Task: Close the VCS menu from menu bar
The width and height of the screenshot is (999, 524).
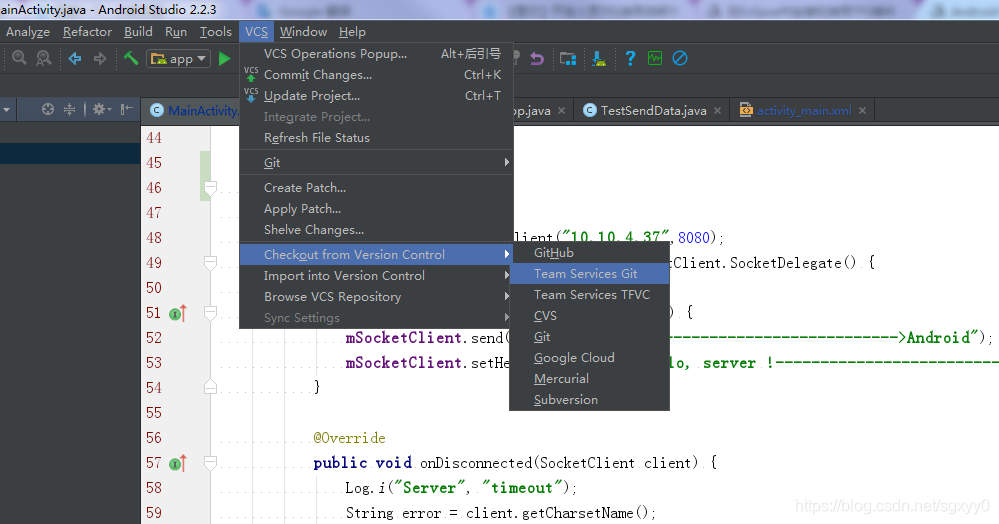Action: point(256,32)
